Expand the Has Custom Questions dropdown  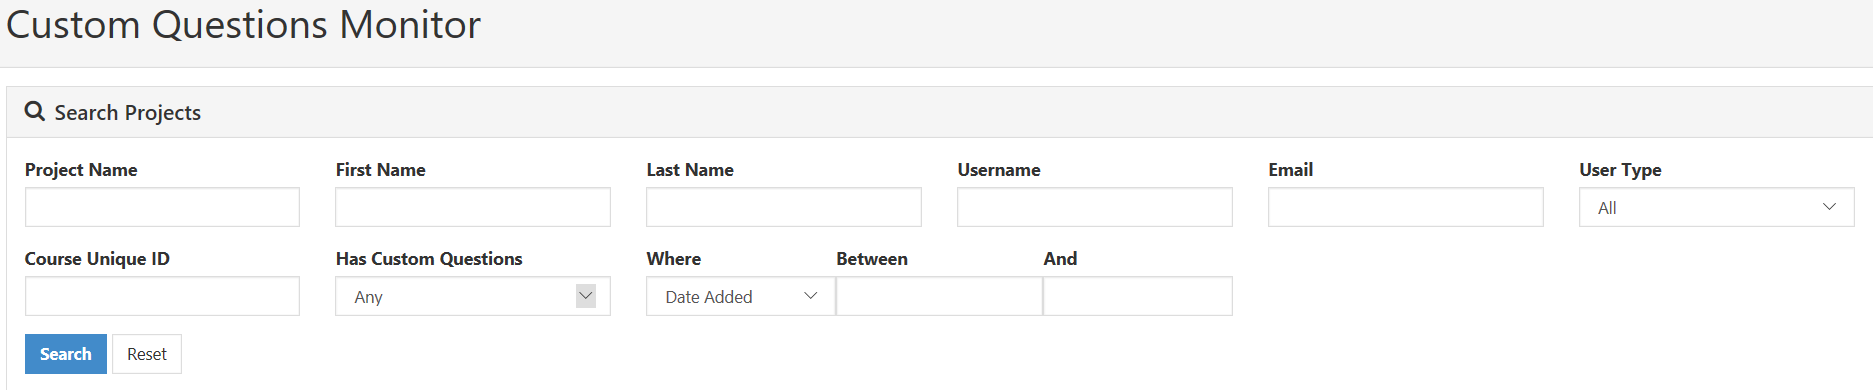[x=472, y=296]
